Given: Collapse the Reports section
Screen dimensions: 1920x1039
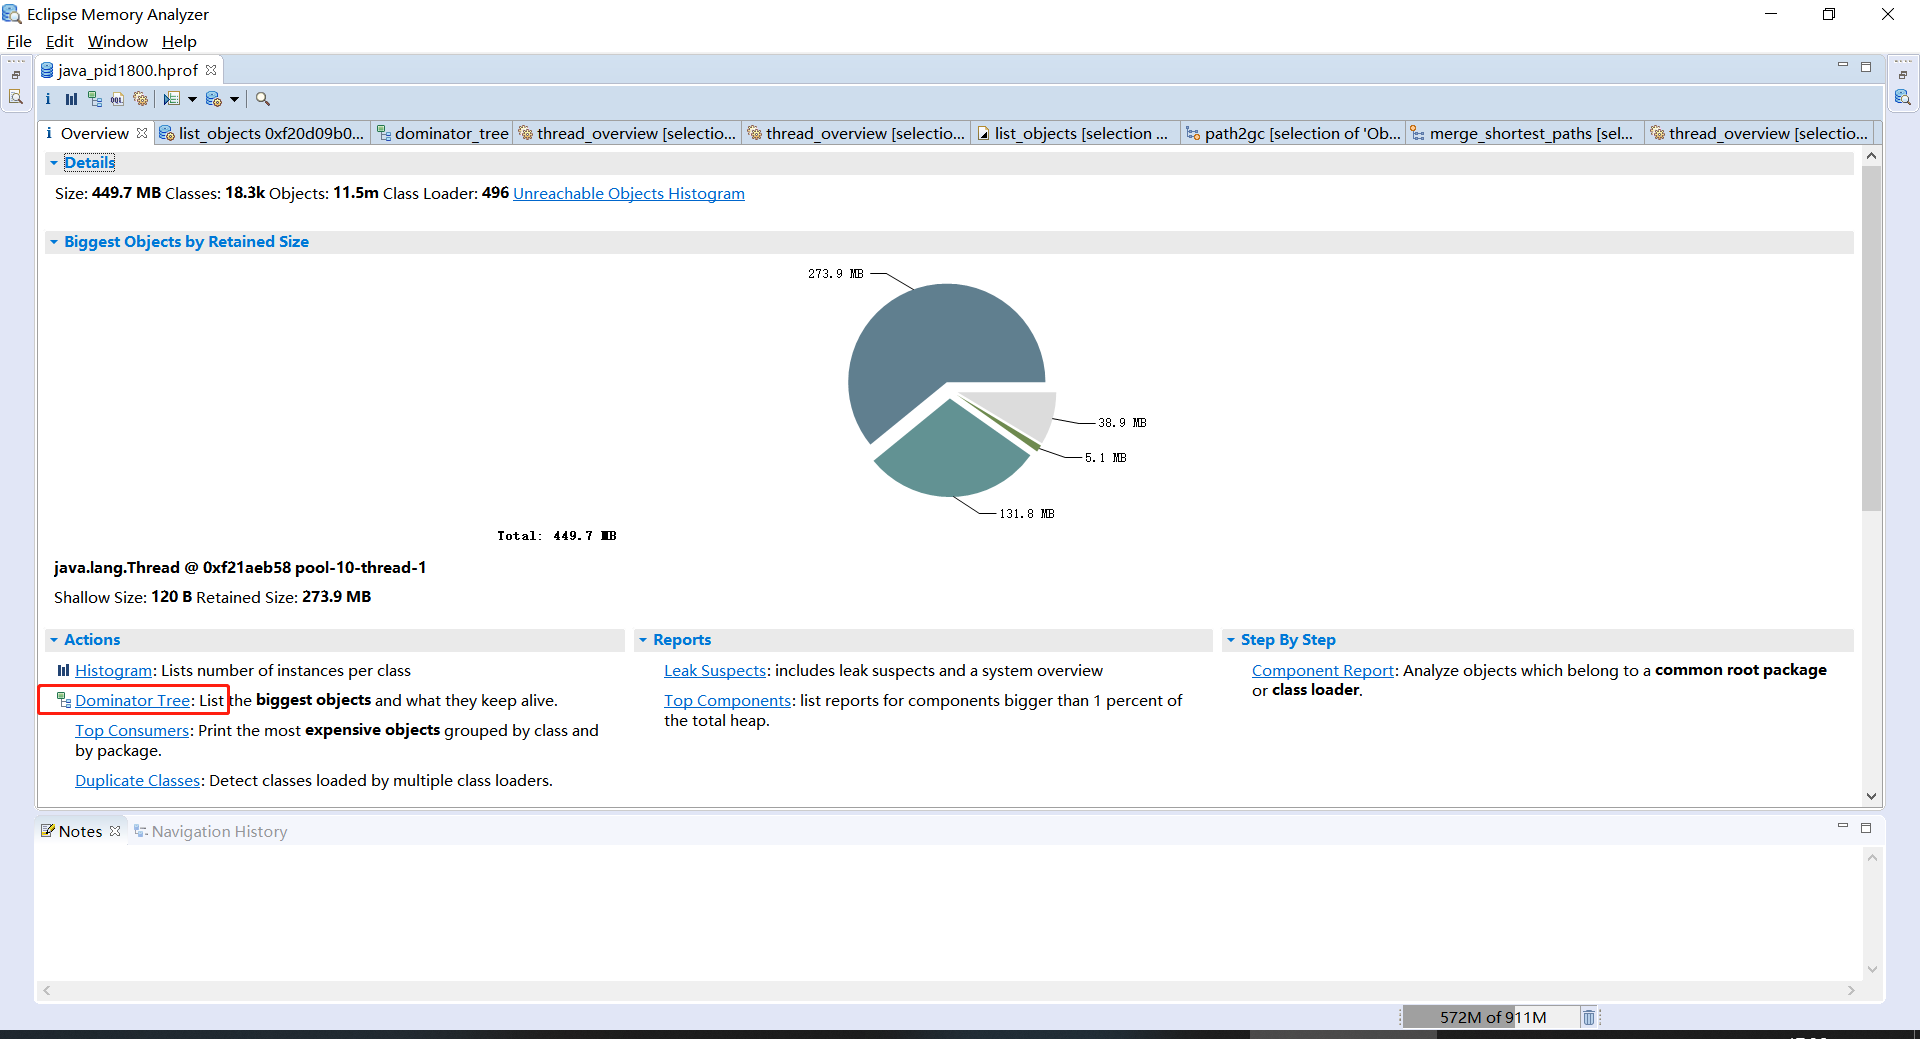Looking at the screenshot, I should click(643, 640).
